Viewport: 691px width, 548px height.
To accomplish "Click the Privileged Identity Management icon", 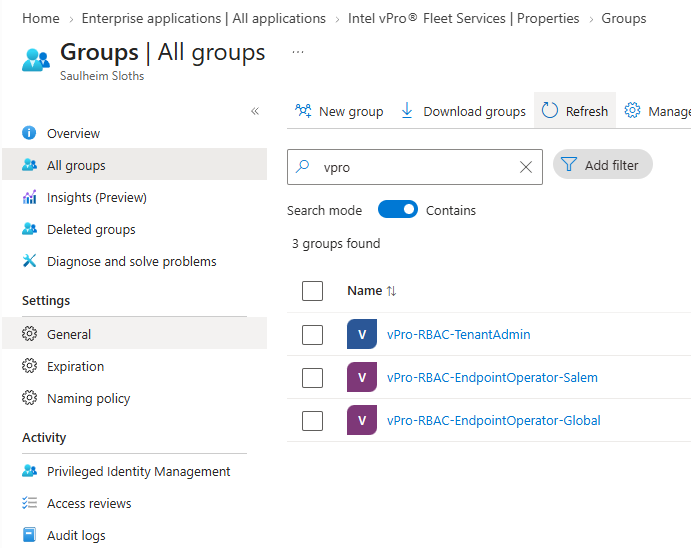I will [x=29, y=471].
